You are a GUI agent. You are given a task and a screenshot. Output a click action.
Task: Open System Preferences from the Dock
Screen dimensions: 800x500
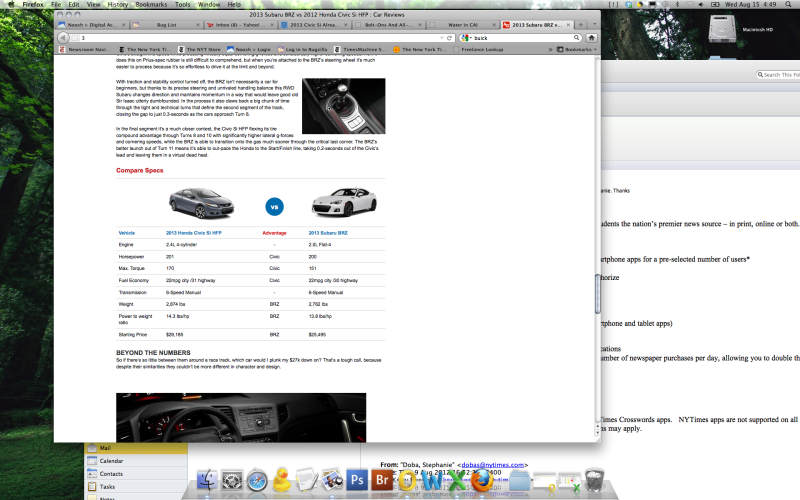pyautogui.click(x=232, y=481)
